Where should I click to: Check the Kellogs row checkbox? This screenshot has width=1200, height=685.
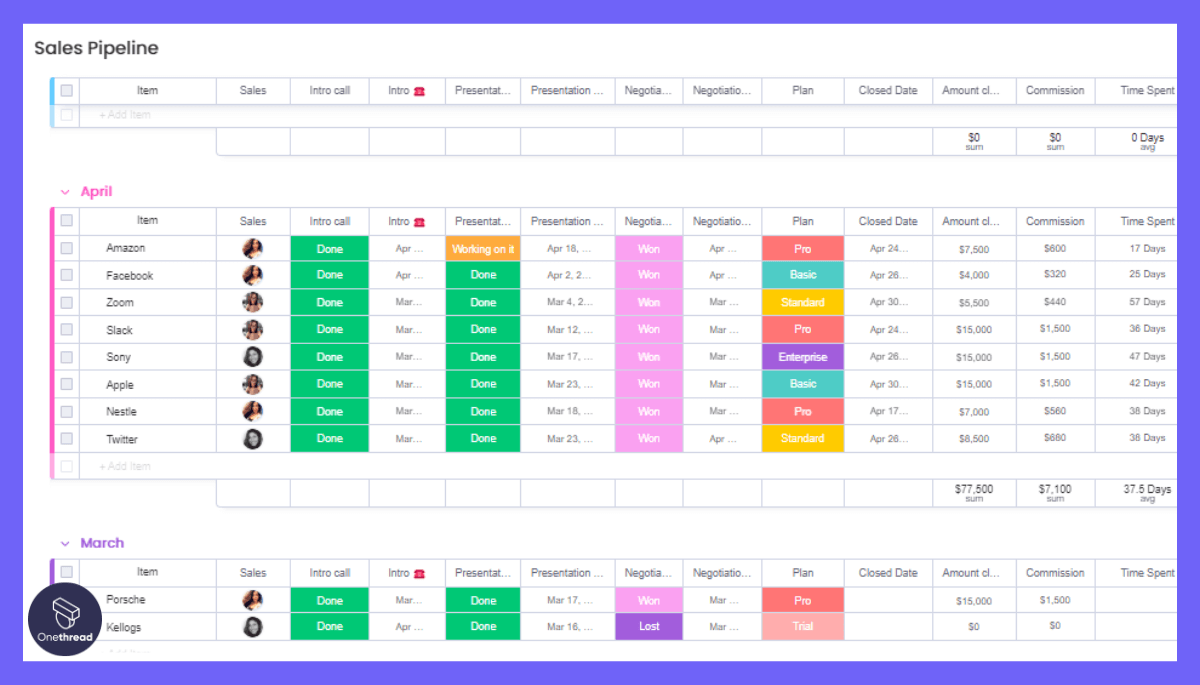pos(67,625)
